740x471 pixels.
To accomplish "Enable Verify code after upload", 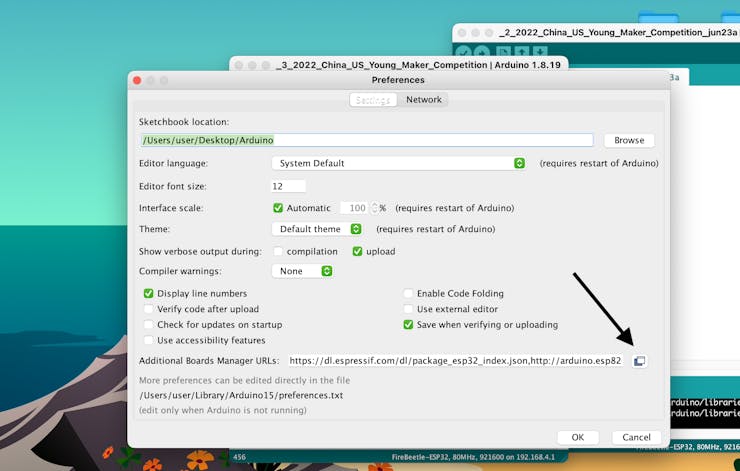I will pos(148,309).
